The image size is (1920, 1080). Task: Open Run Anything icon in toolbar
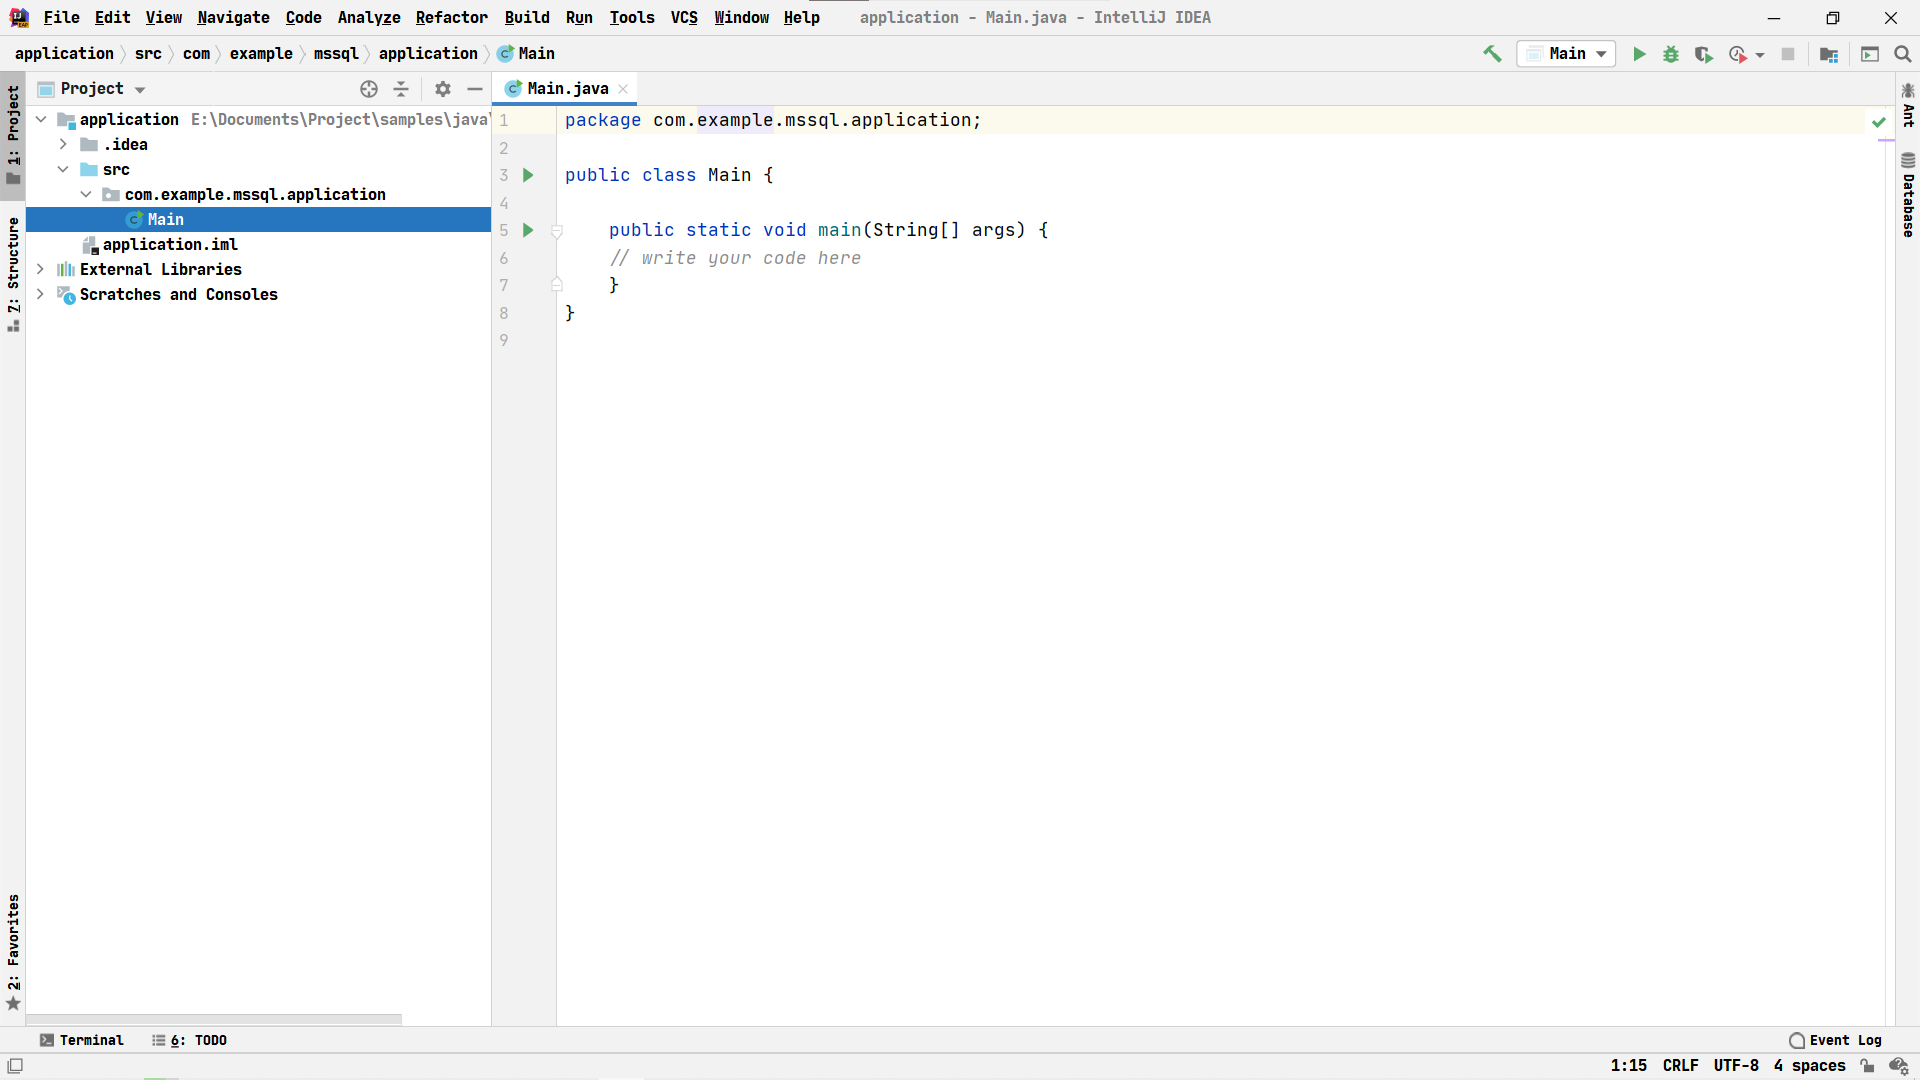1870,54
